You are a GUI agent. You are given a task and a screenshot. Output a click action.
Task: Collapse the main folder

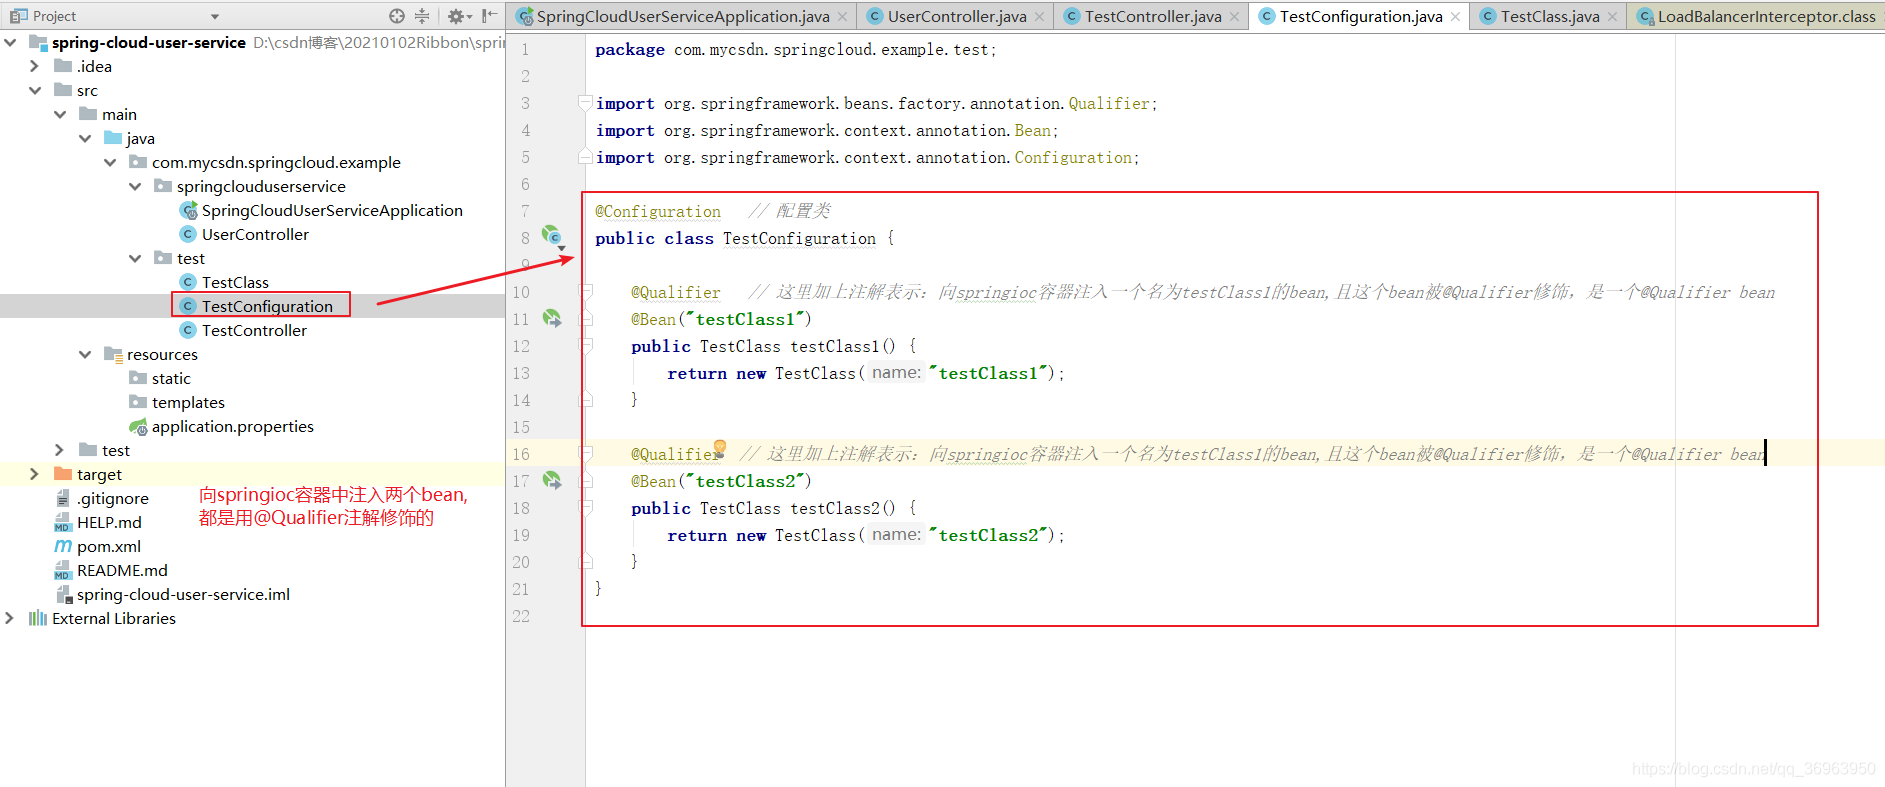[x=60, y=114]
